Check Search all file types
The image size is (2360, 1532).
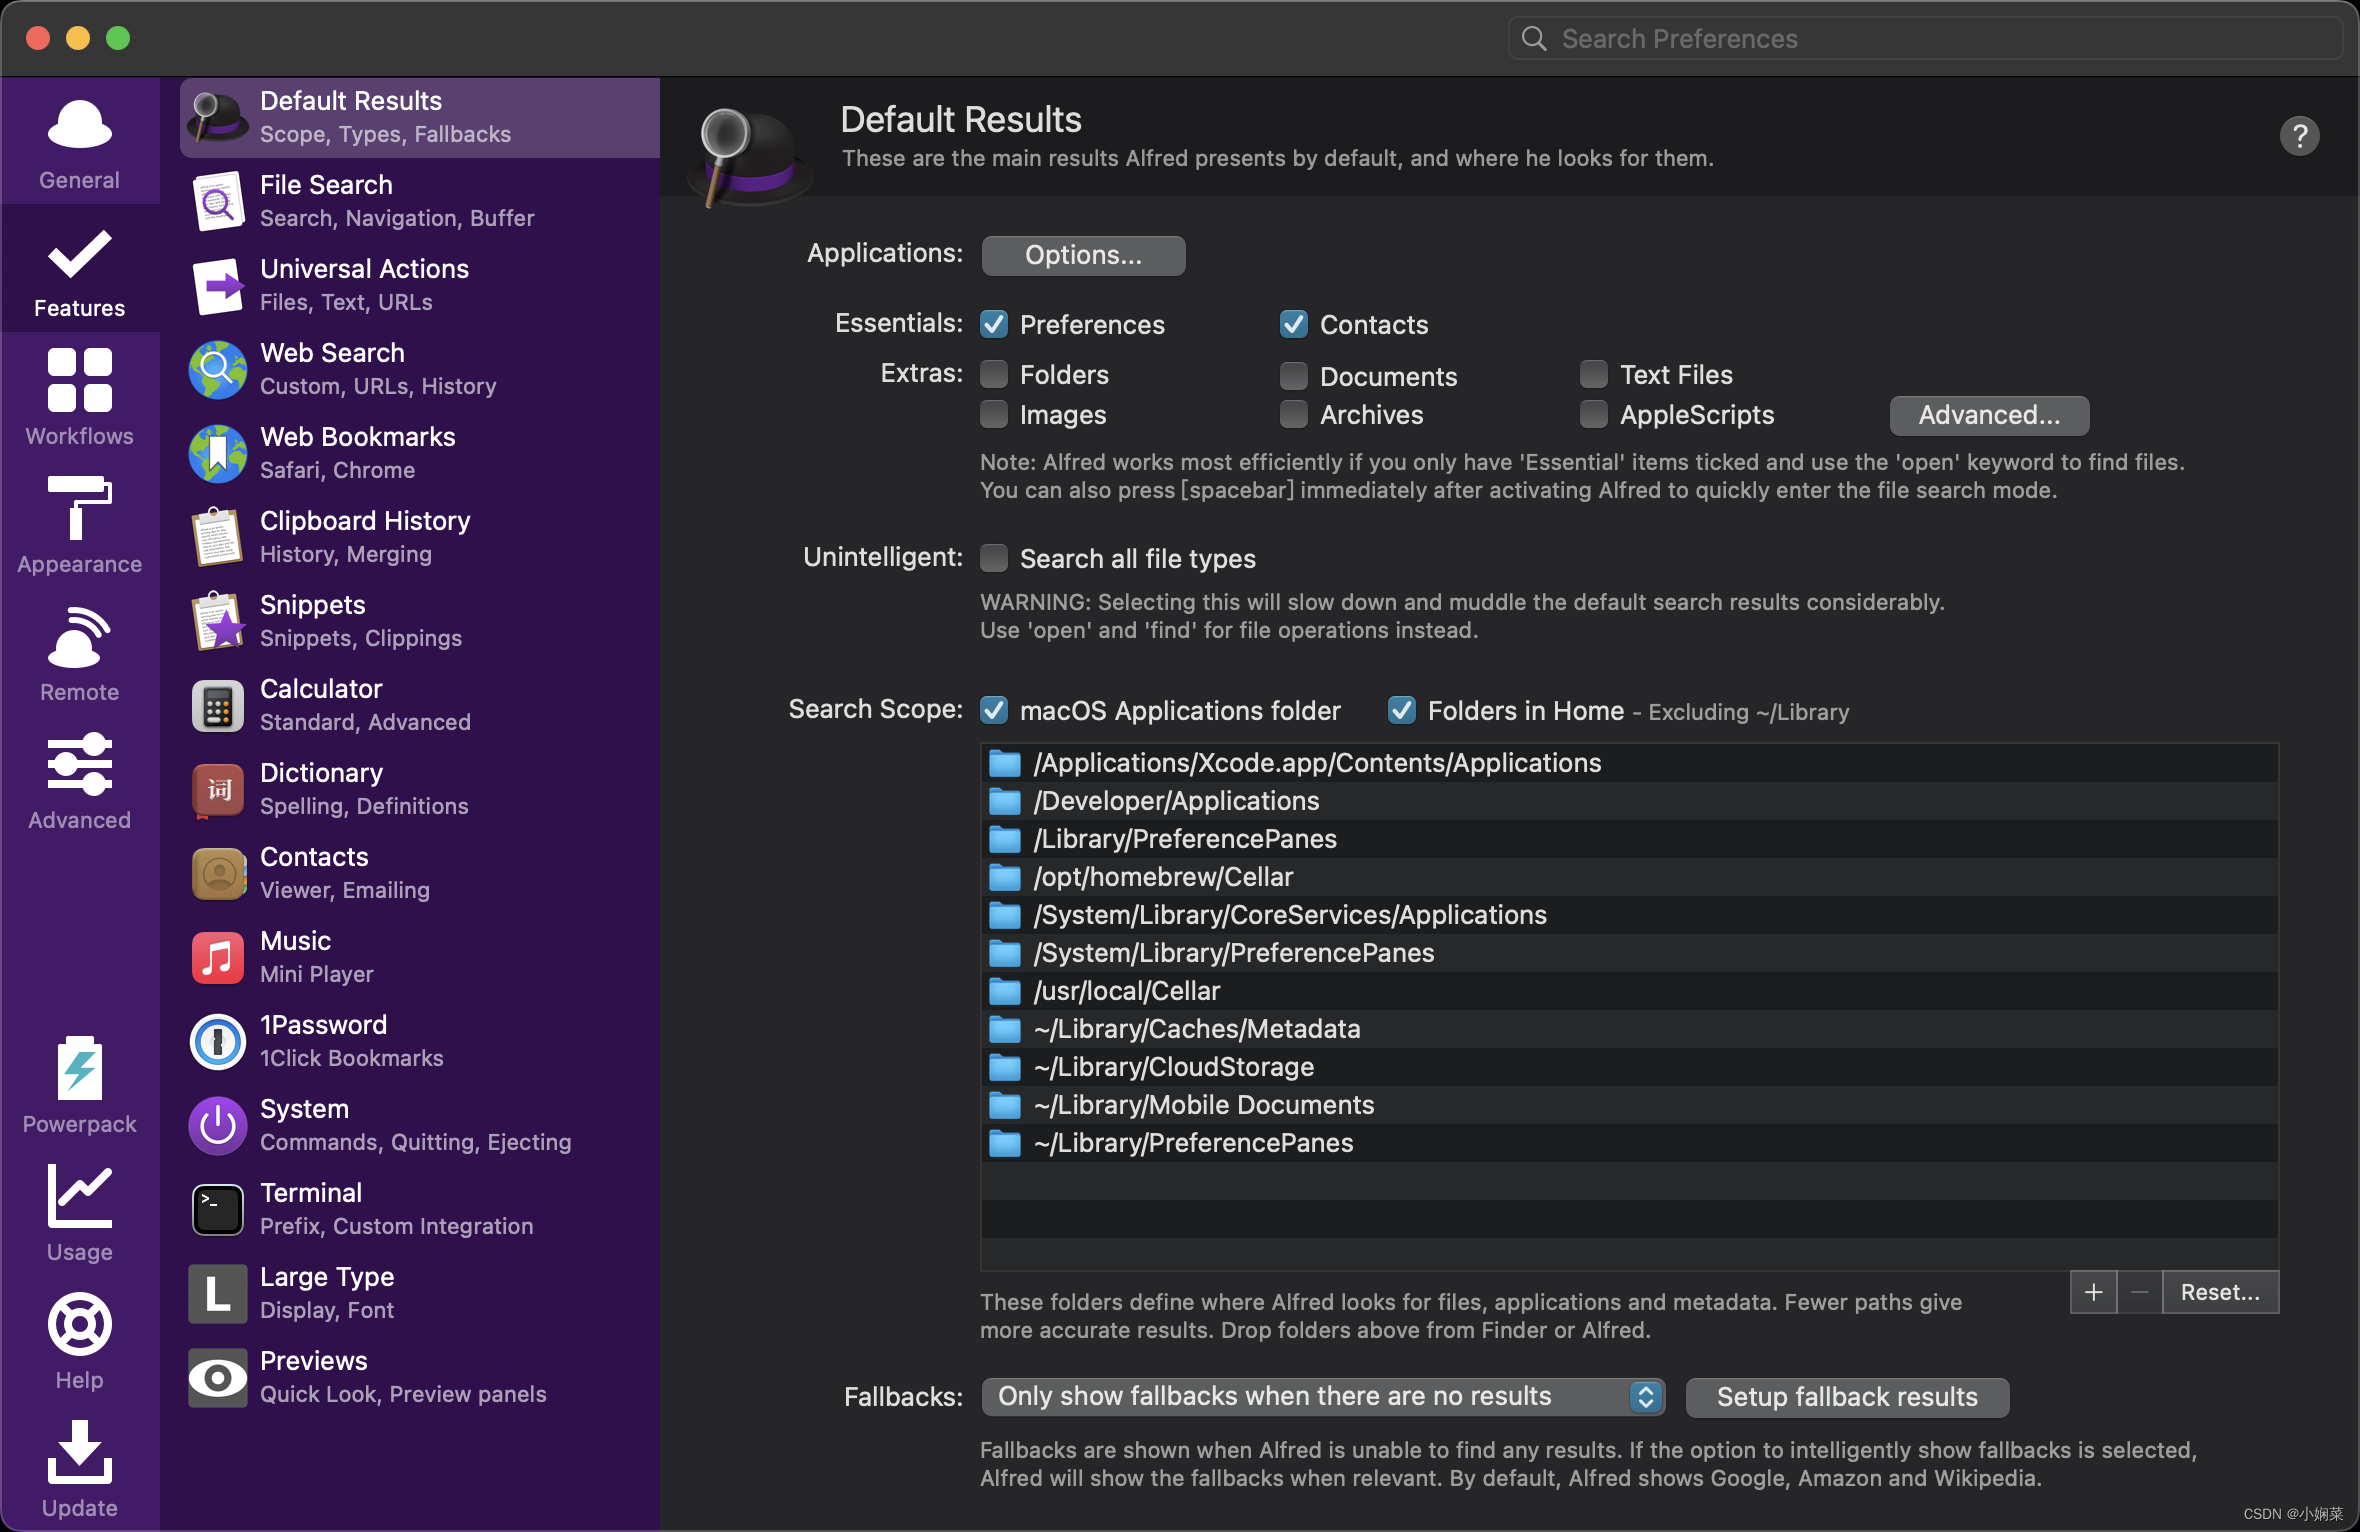point(994,558)
